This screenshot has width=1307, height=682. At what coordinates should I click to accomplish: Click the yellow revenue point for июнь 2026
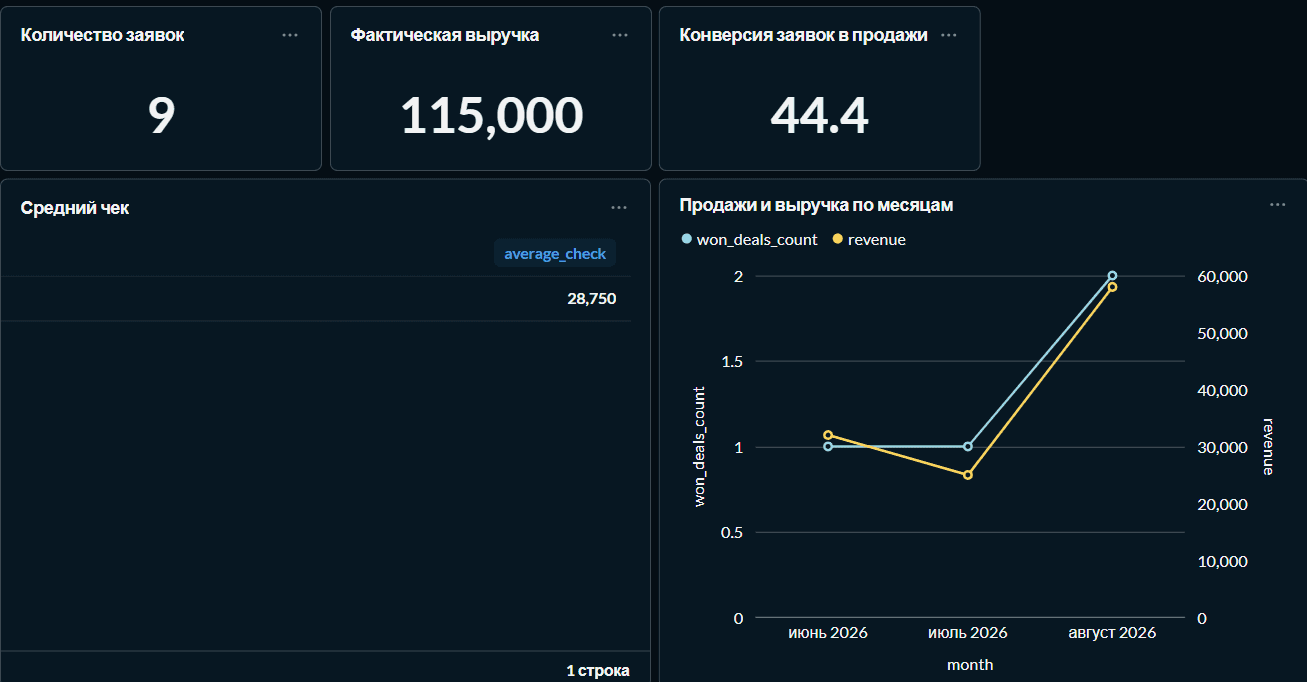[828, 435]
